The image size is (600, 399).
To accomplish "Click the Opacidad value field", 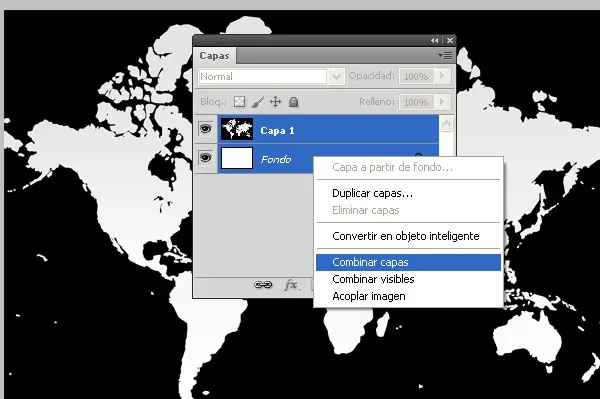I will point(416,77).
